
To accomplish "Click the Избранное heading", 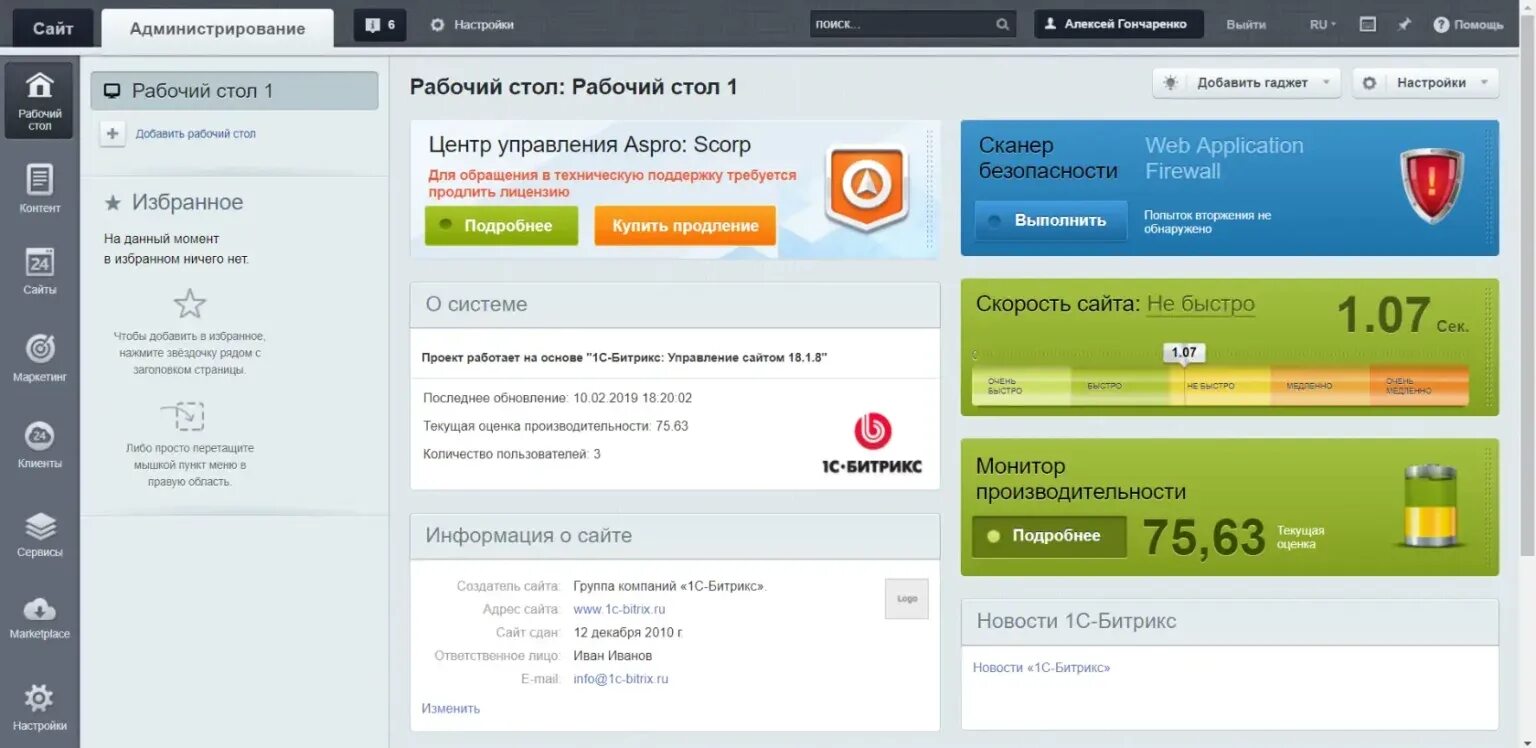I will click(x=187, y=203).
